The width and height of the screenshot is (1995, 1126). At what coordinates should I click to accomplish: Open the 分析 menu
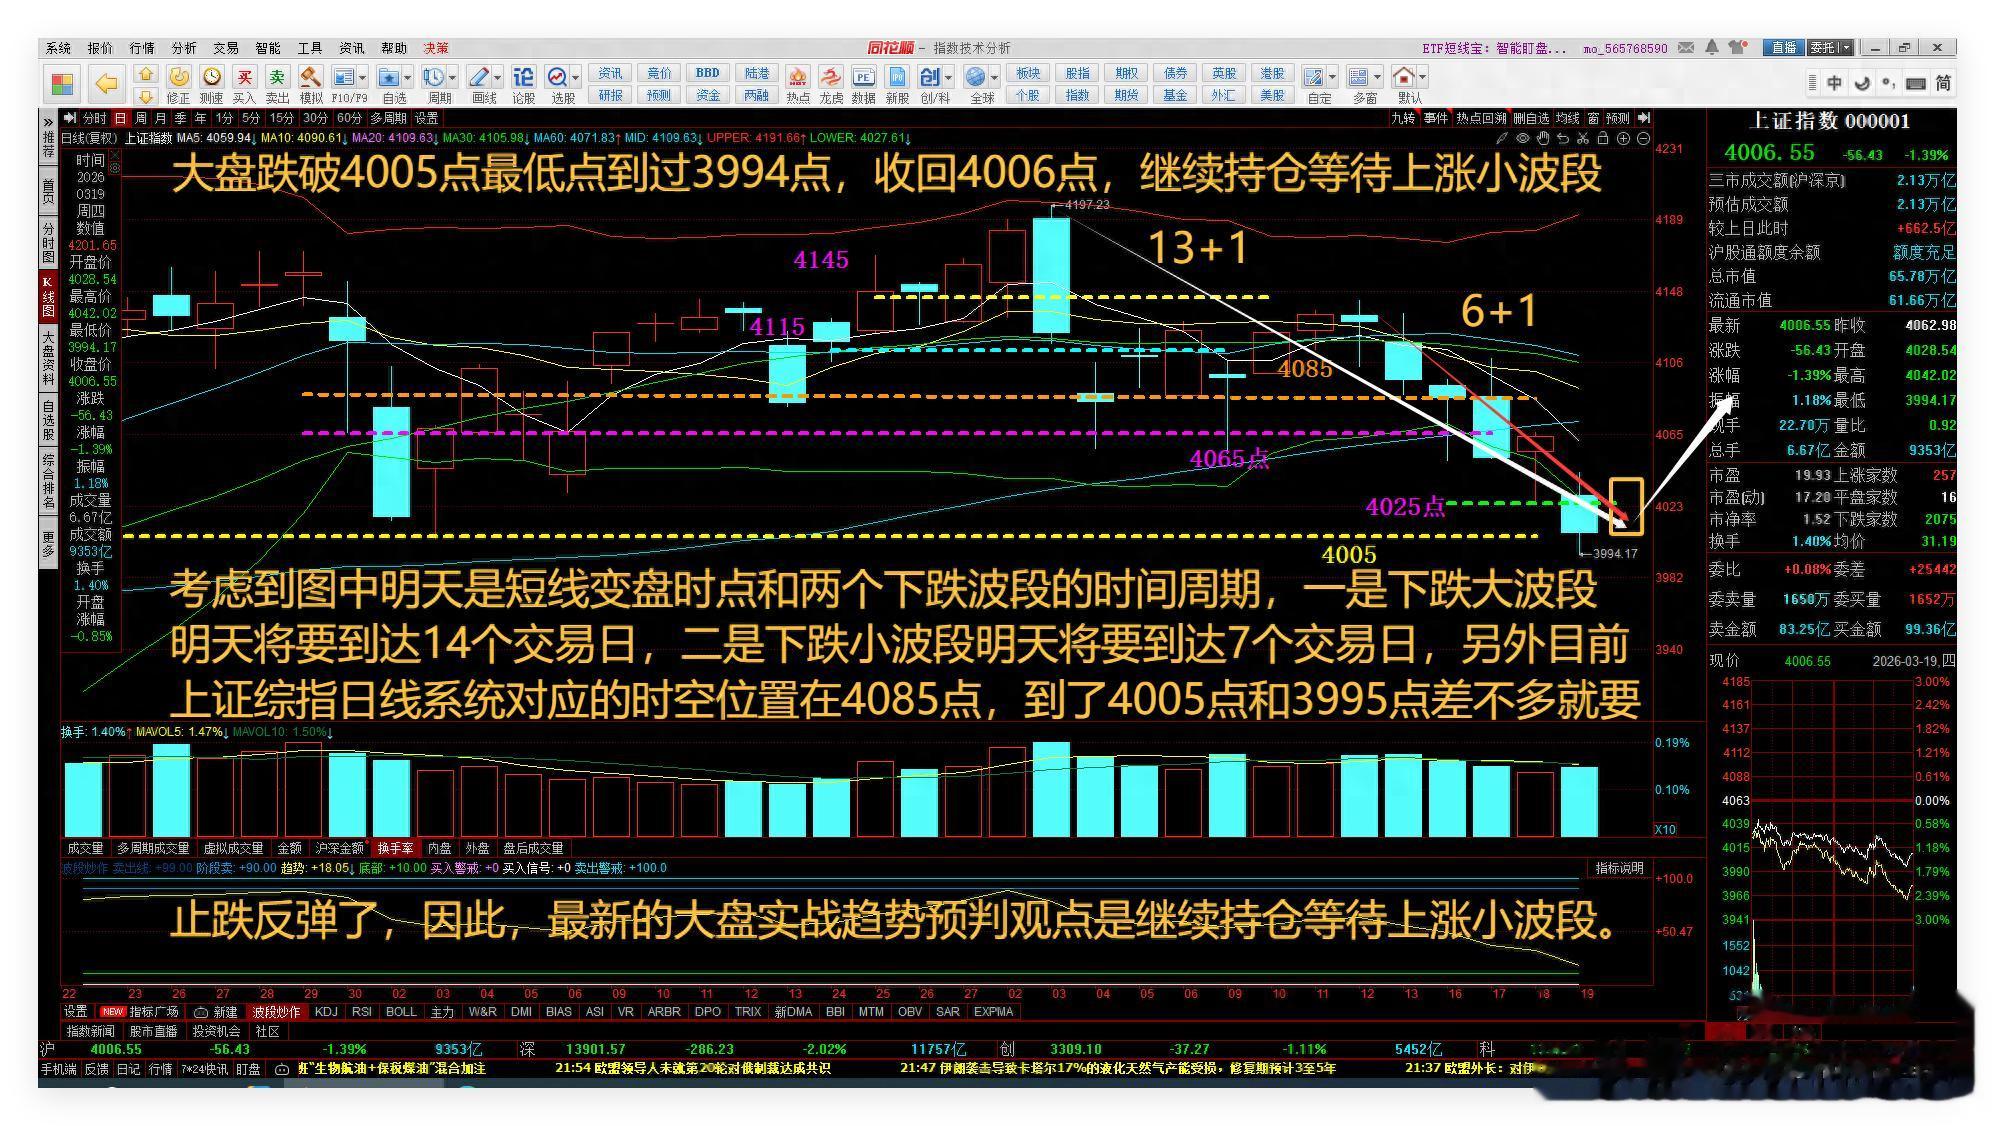(x=184, y=48)
